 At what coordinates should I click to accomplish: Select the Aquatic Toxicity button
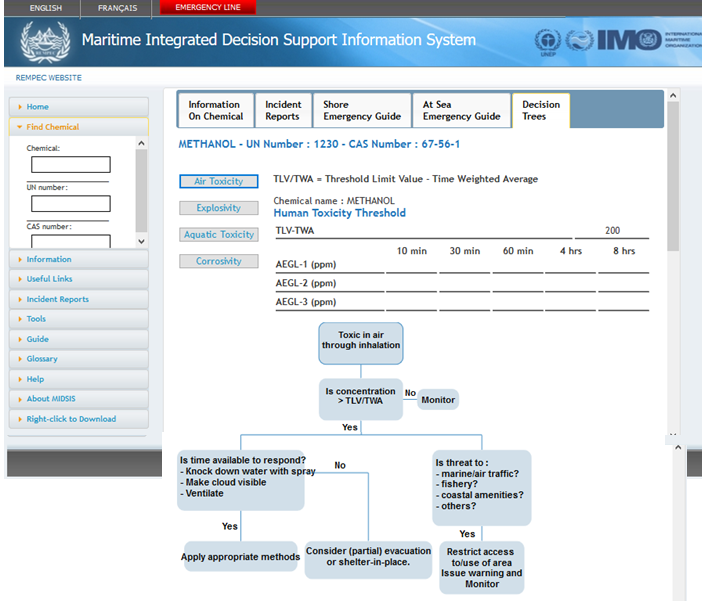[x=218, y=235]
